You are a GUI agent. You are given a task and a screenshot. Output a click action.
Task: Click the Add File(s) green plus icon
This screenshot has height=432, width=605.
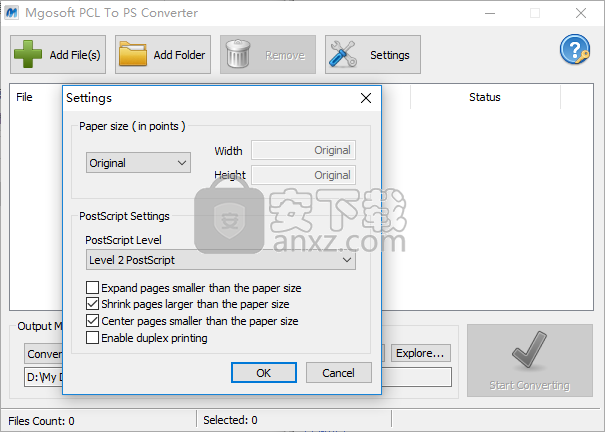(x=30, y=55)
